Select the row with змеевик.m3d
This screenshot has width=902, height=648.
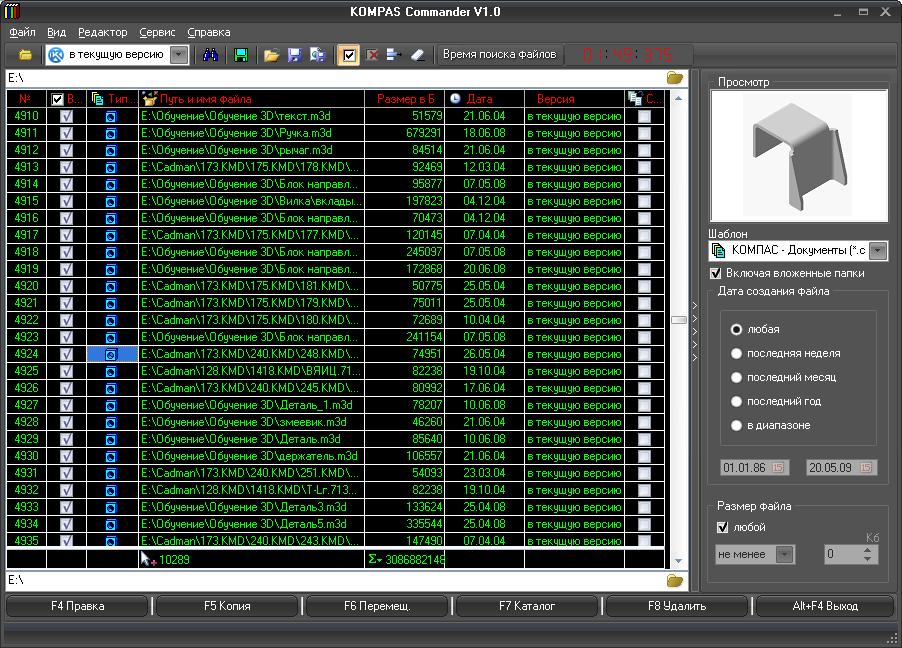coord(335,422)
